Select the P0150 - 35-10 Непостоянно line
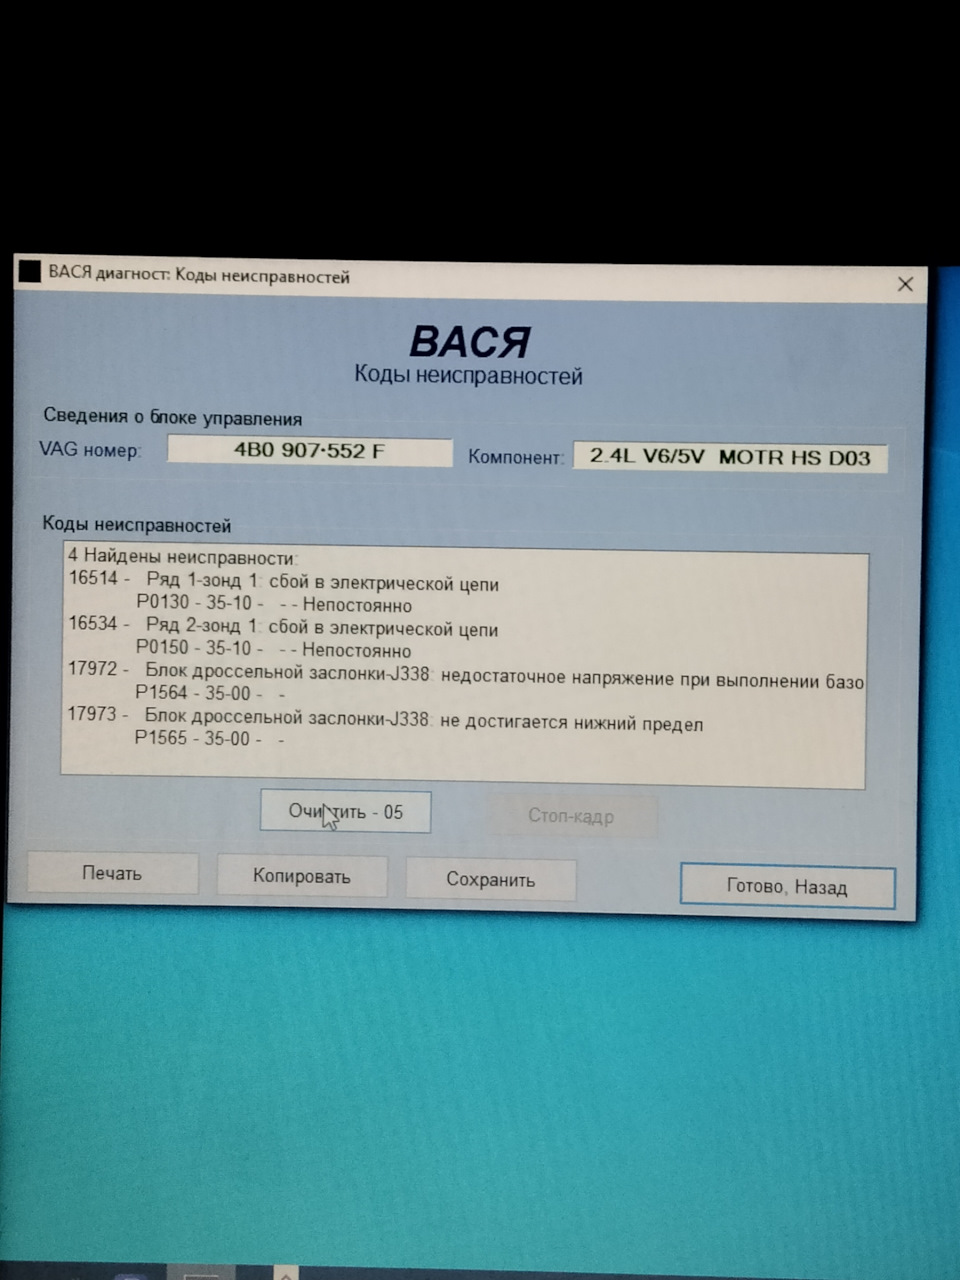 coord(273,649)
